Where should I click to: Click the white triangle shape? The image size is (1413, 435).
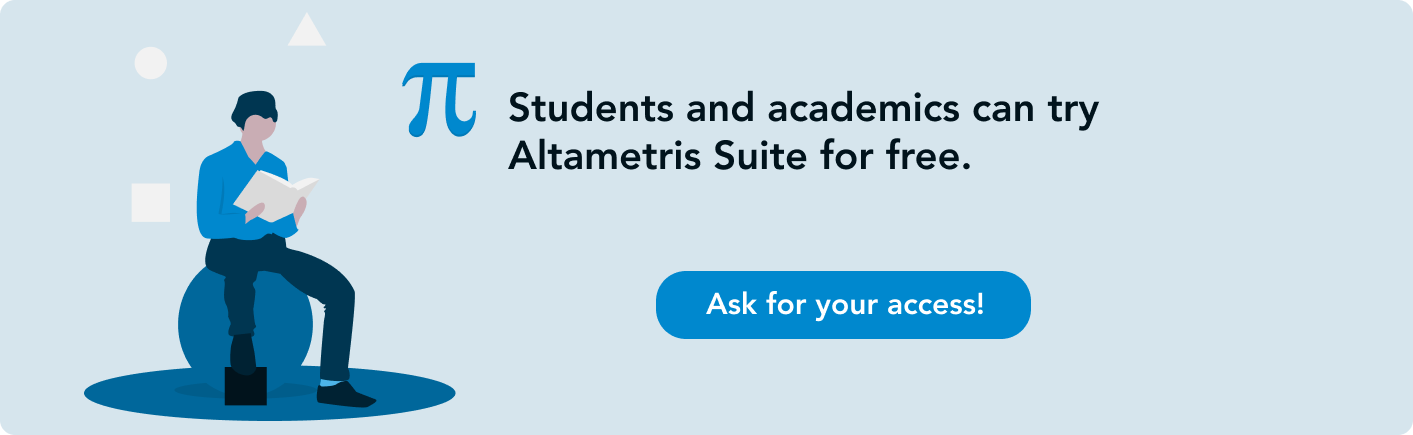tap(307, 30)
